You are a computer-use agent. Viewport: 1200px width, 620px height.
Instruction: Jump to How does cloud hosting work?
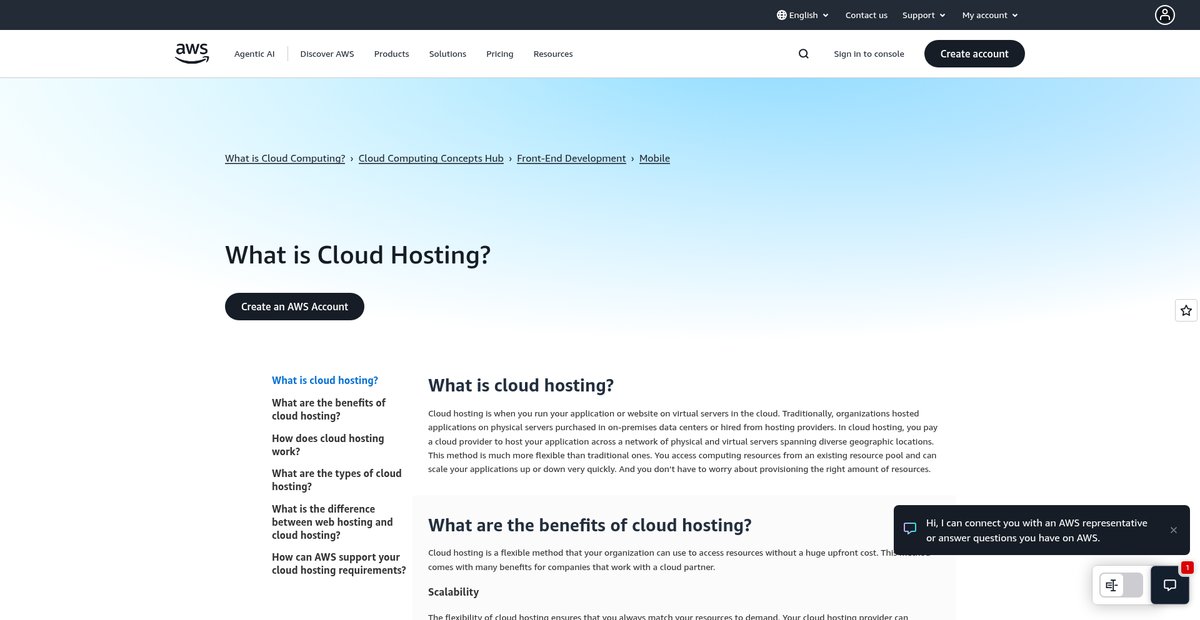[x=328, y=445]
